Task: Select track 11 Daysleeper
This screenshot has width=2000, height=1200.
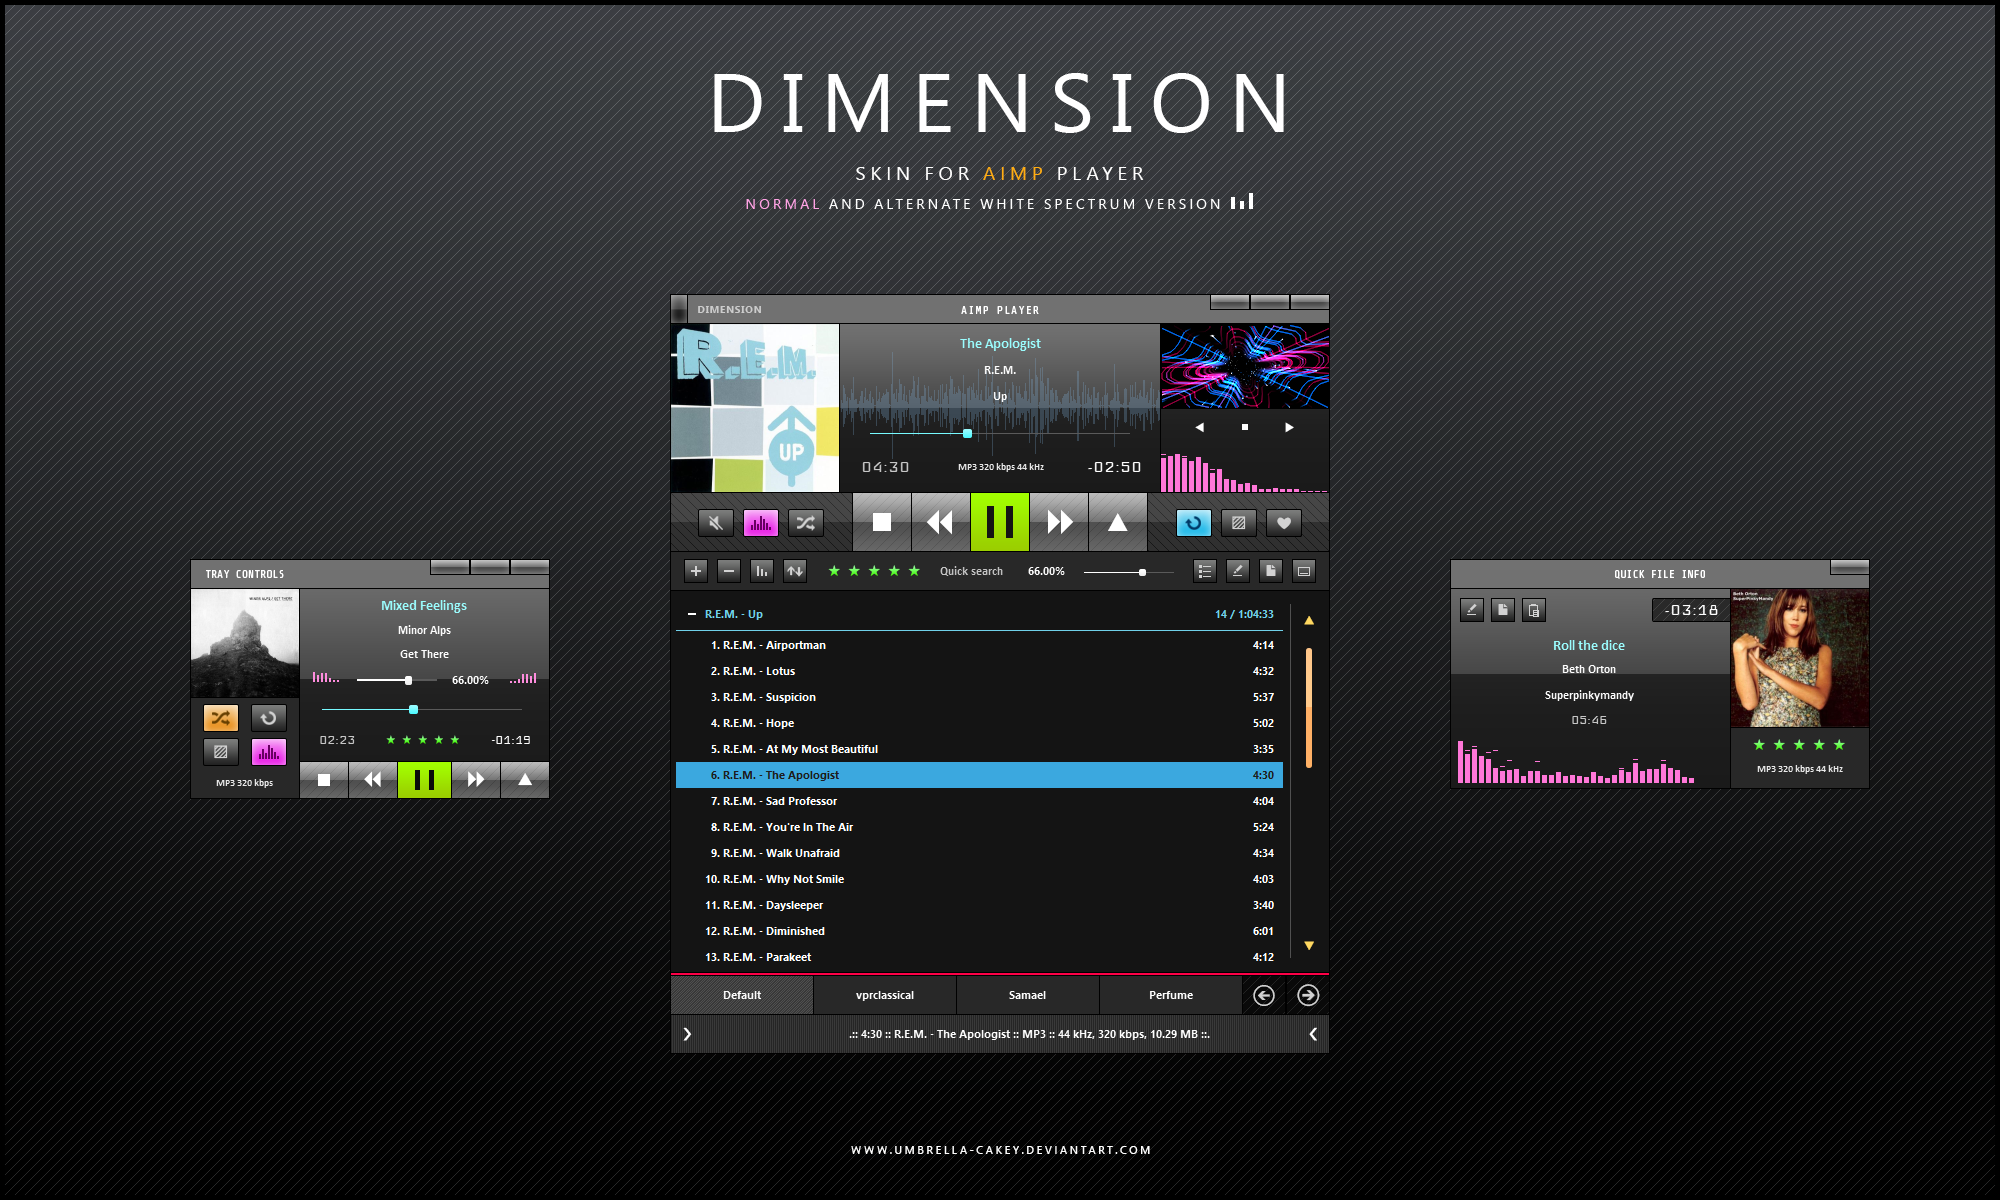Action: point(979,905)
